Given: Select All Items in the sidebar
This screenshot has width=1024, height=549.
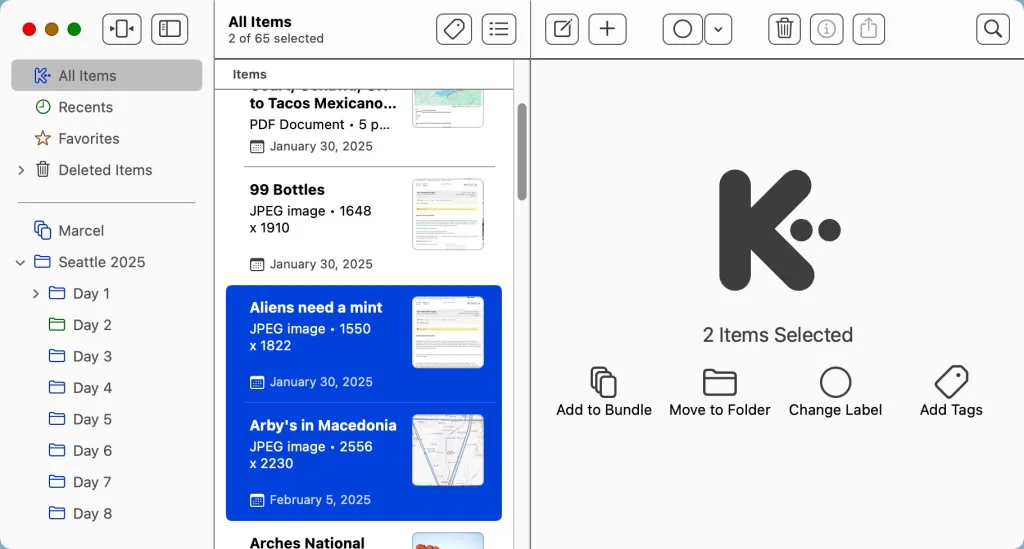Looking at the screenshot, I should (x=106, y=76).
